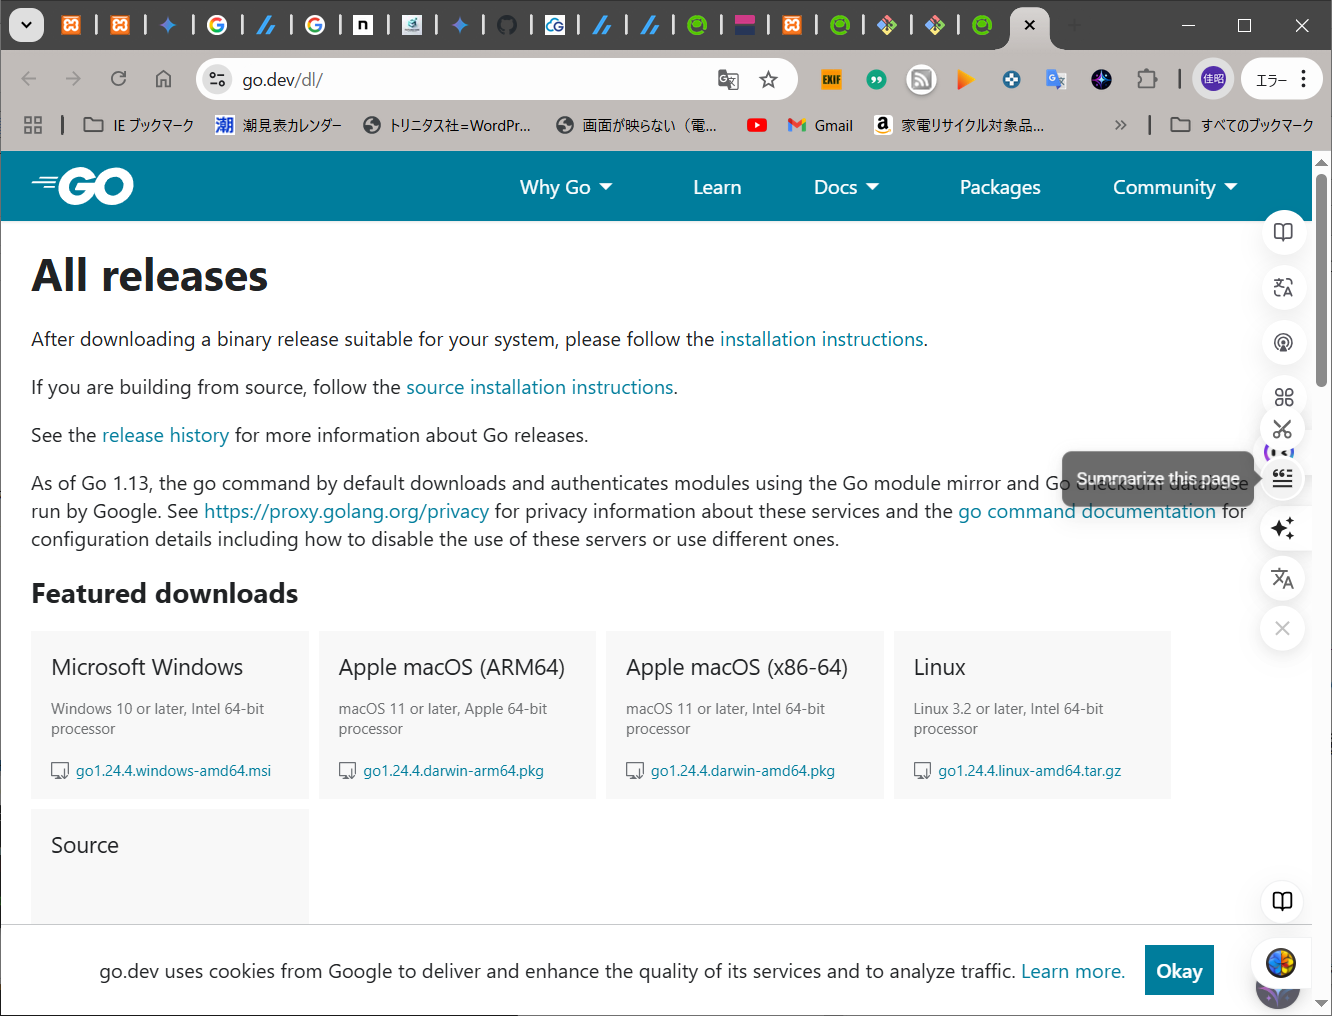The image size is (1332, 1016).
Task: Reload the page
Action: [118, 80]
